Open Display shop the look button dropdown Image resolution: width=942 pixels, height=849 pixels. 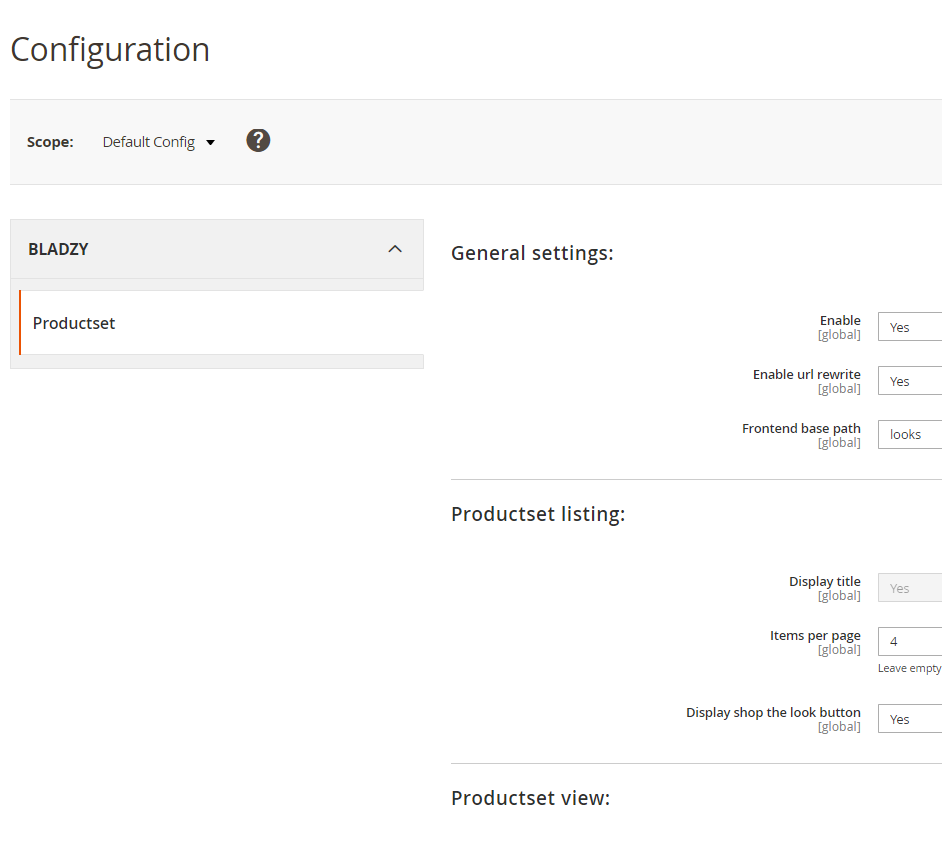click(x=910, y=719)
